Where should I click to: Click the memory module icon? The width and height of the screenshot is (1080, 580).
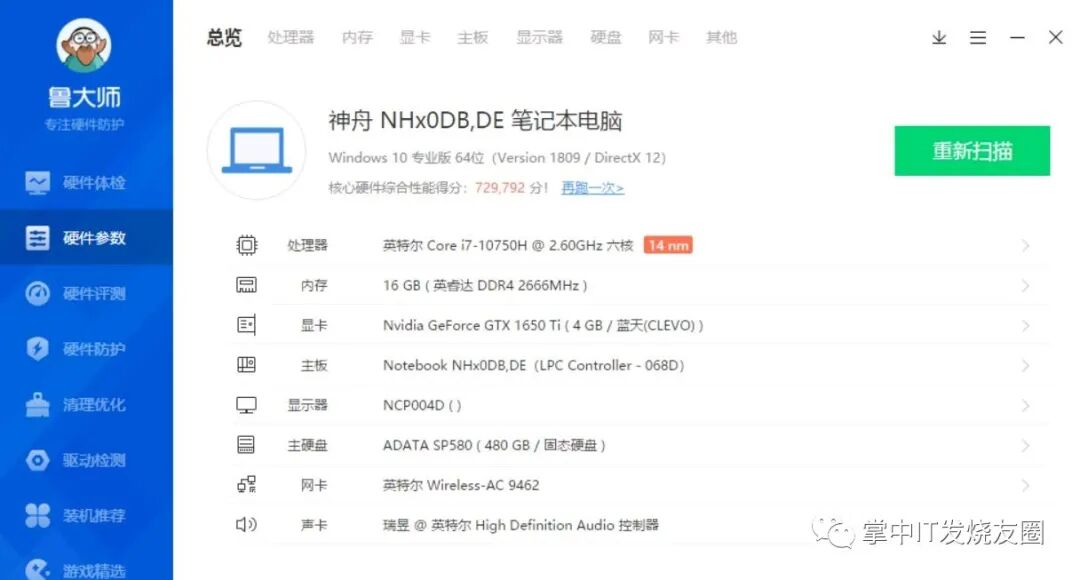point(247,285)
